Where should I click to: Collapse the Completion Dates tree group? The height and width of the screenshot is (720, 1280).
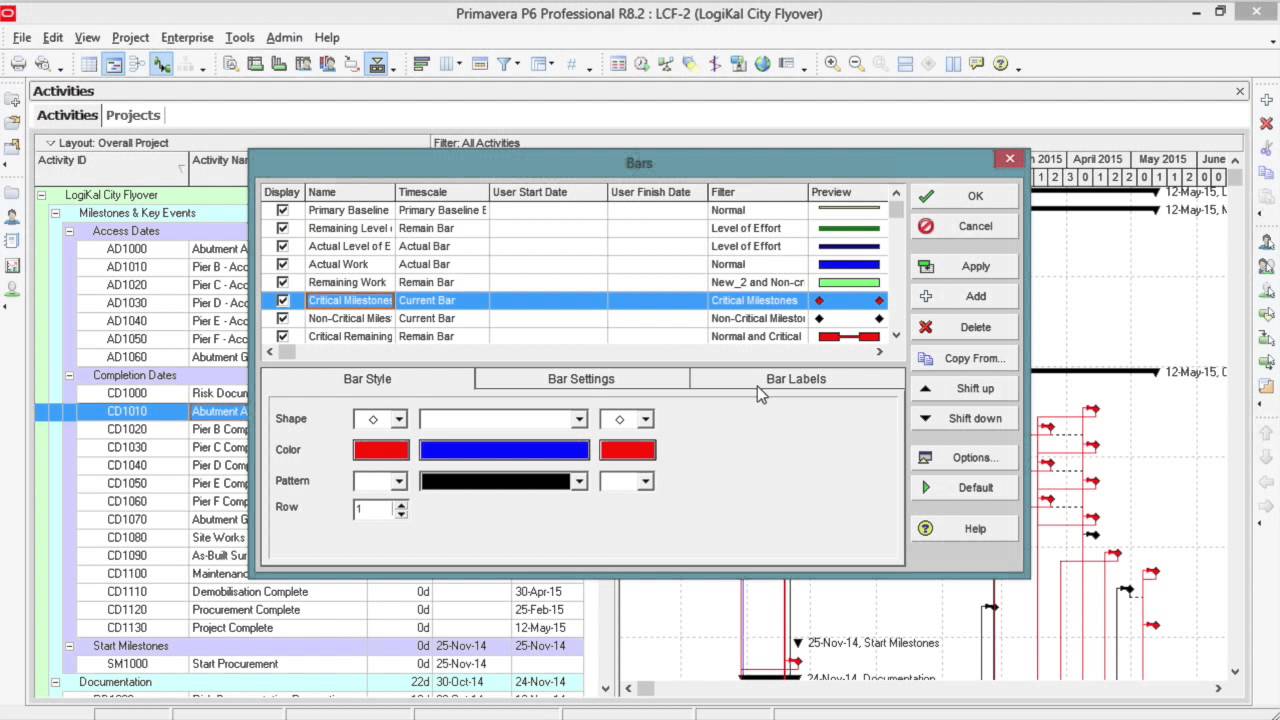point(70,375)
